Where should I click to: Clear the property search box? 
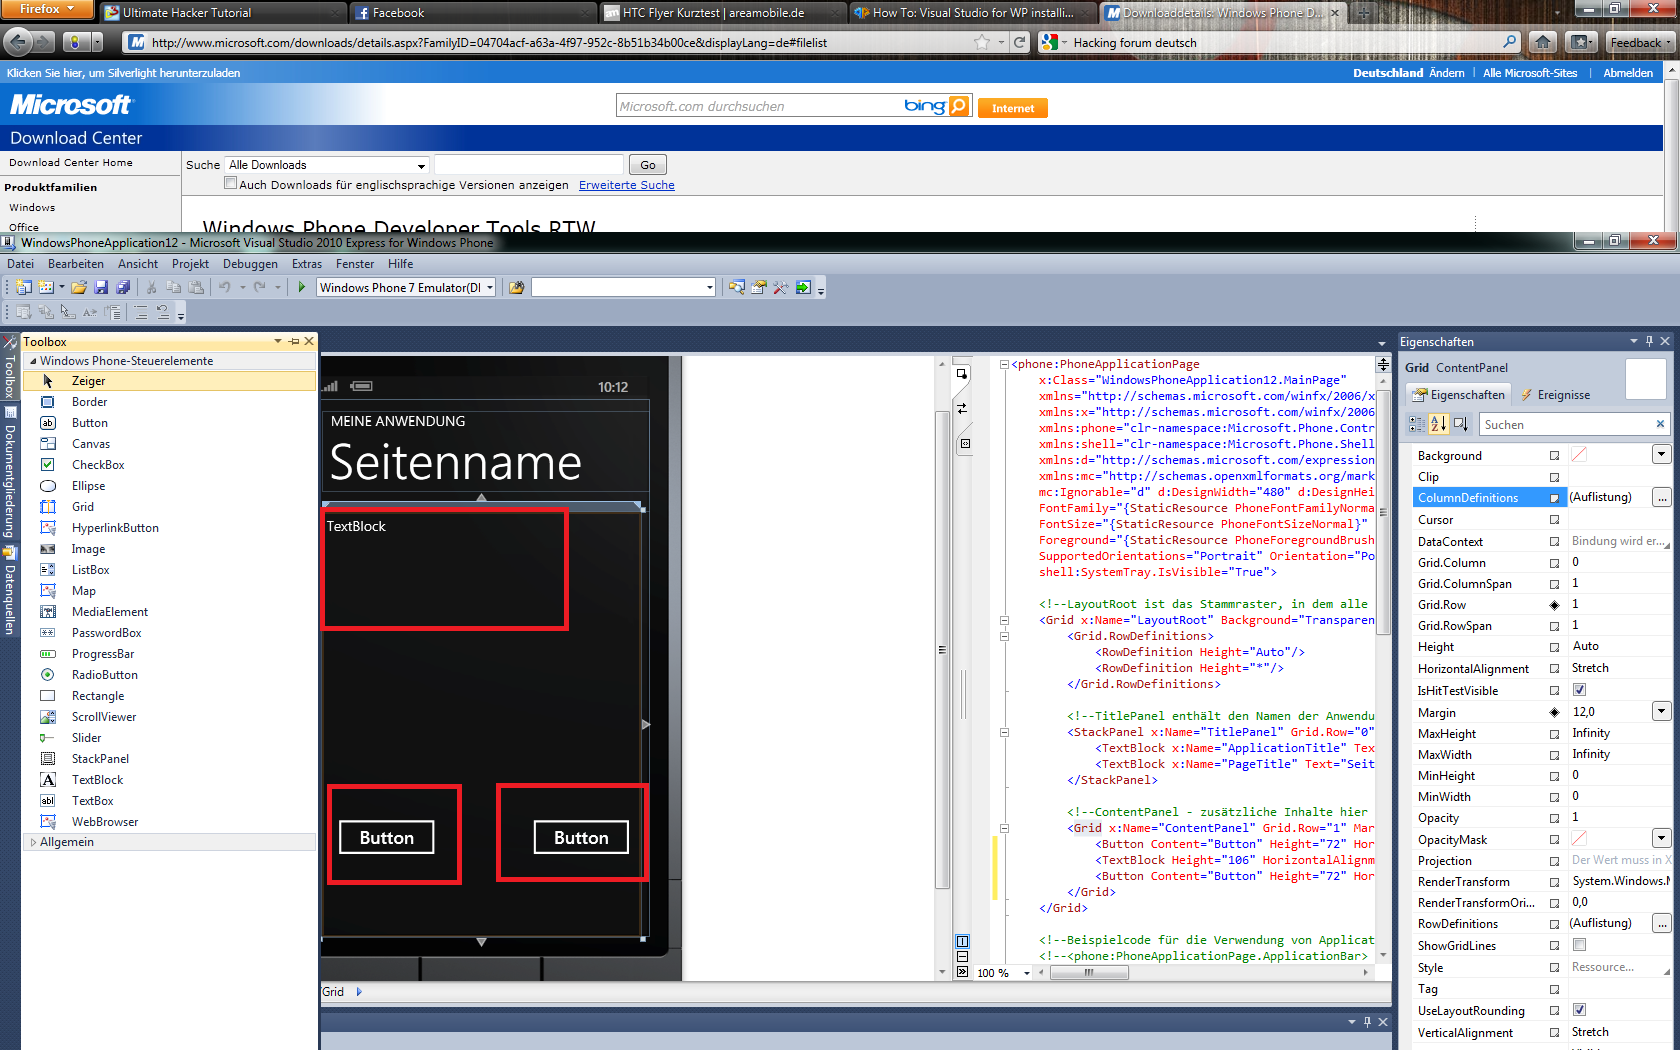point(1660,424)
